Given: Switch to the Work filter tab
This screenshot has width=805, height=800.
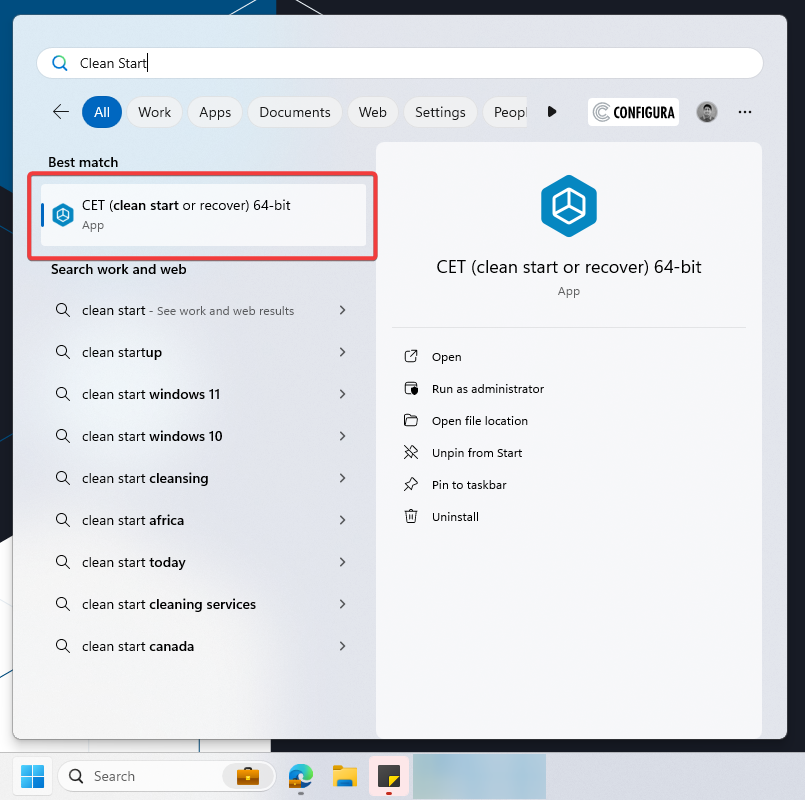Looking at the screenshot, I should [x=154, y=112].
